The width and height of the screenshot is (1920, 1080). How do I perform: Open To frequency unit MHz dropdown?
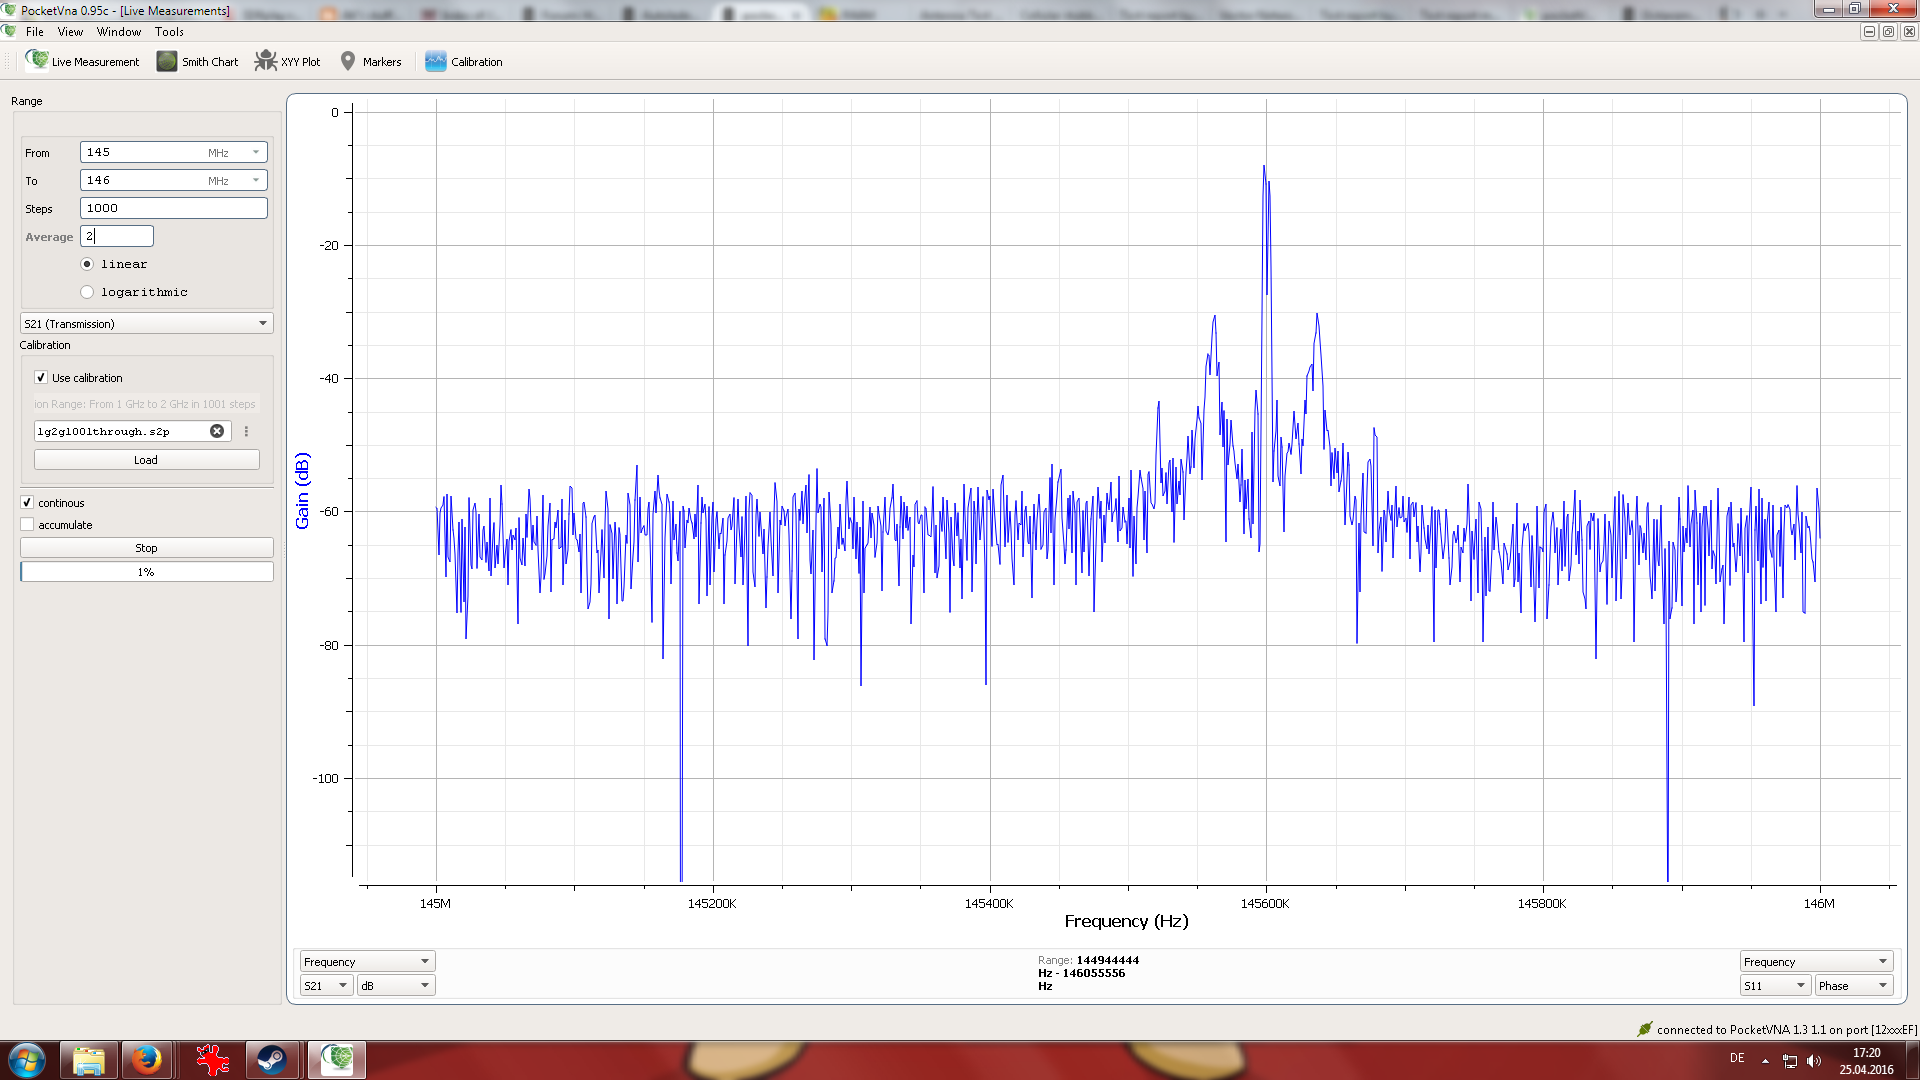point(256,180)
